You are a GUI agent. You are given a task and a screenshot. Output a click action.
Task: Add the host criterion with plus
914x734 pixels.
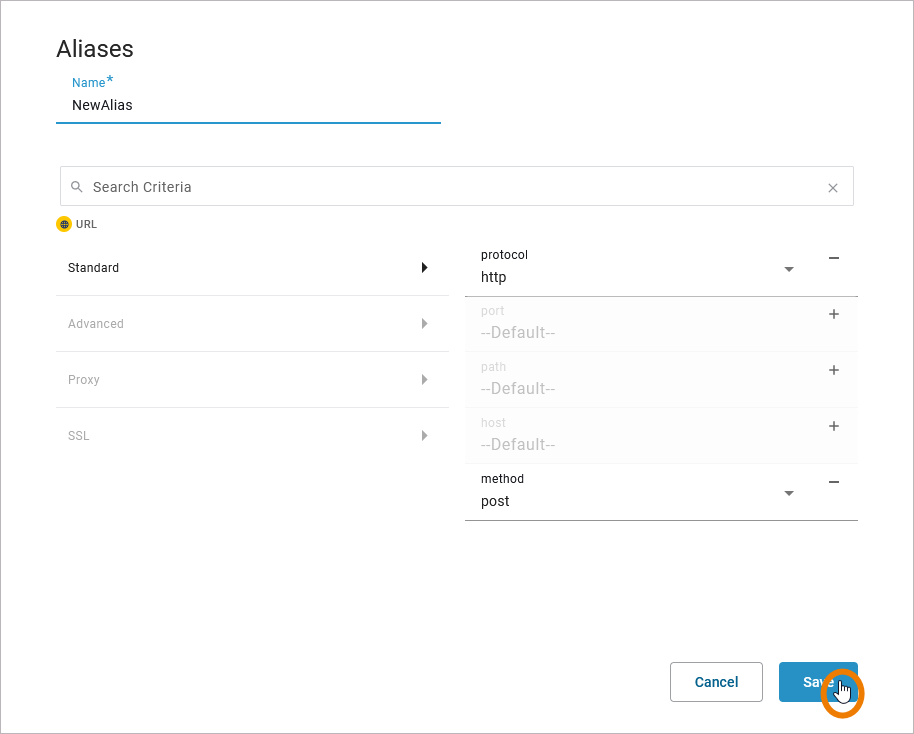(834, 426)
